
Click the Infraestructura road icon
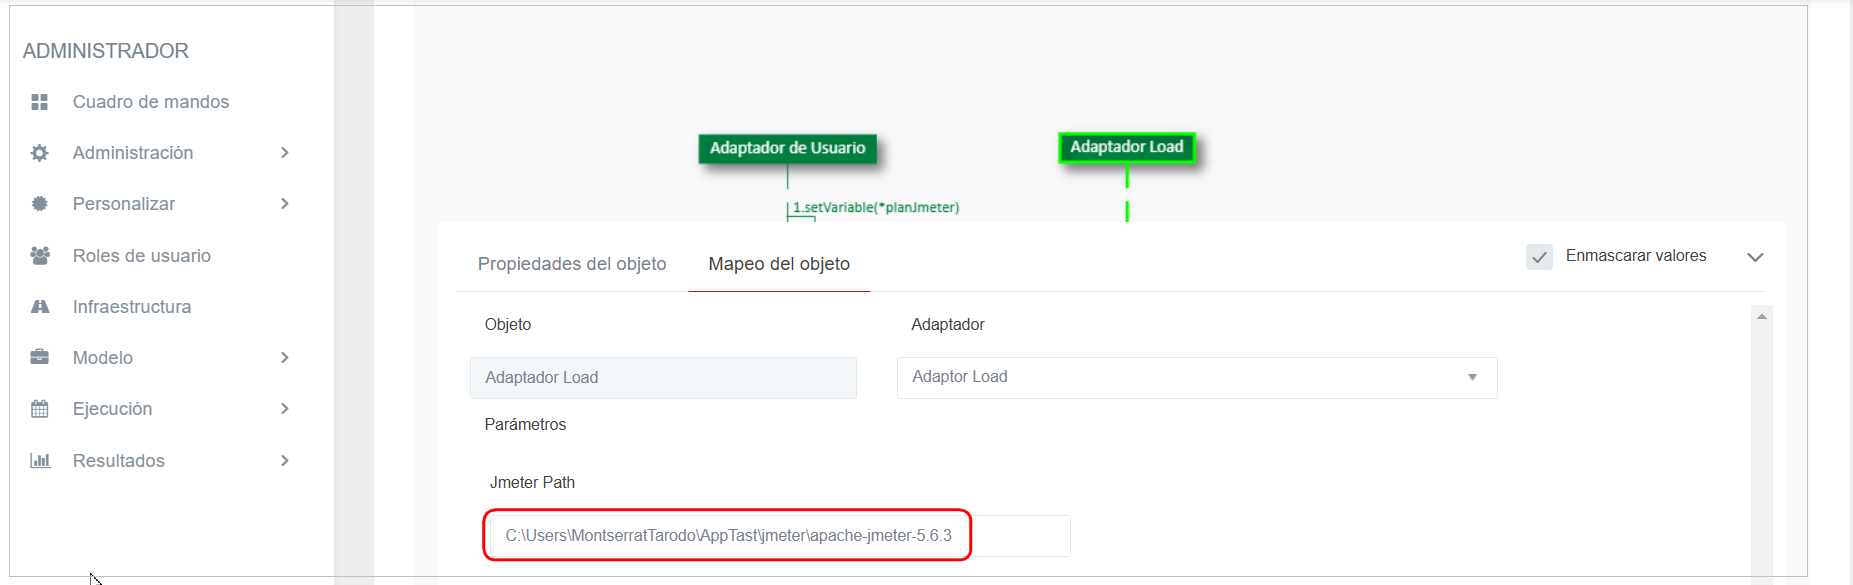(40, 307)
